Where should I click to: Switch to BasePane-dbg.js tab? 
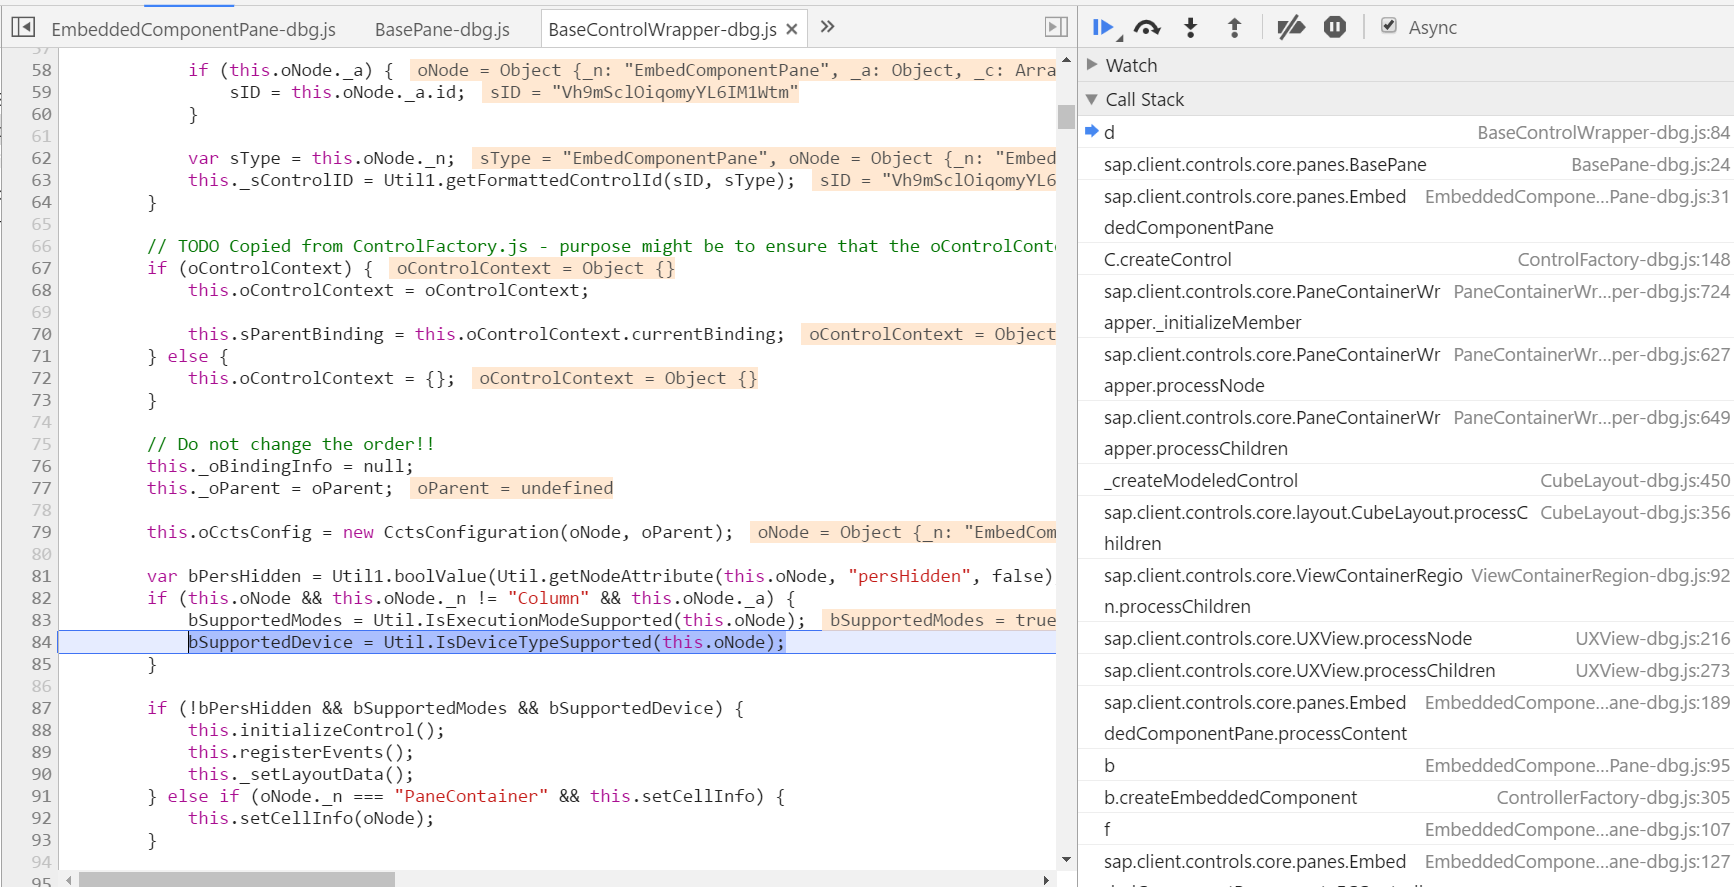point(442,29)
